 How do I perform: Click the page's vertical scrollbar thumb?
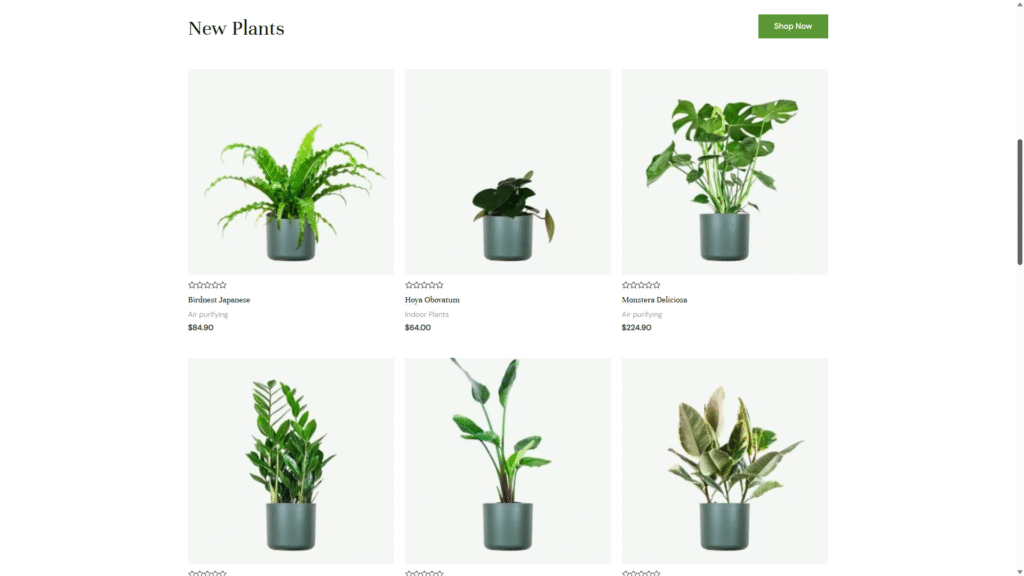1019,202
